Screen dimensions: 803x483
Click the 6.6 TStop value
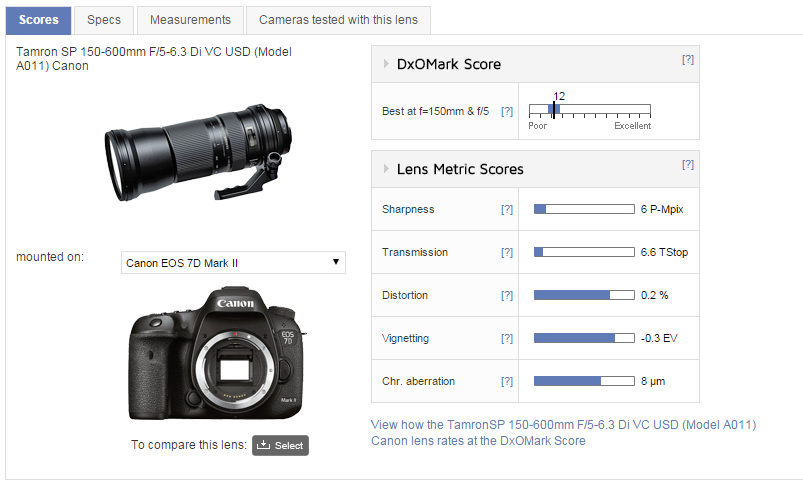pos(664,252)
